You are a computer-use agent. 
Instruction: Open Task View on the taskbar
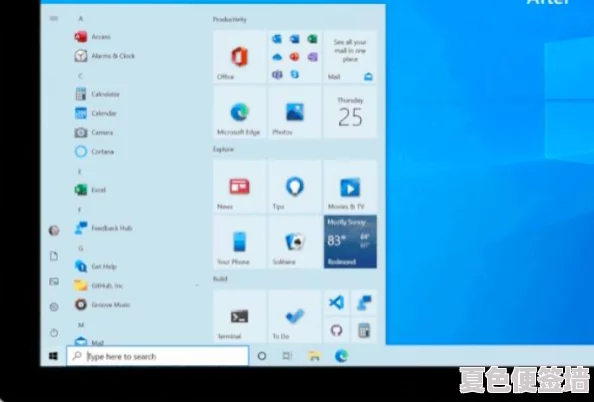click(287, 356)
